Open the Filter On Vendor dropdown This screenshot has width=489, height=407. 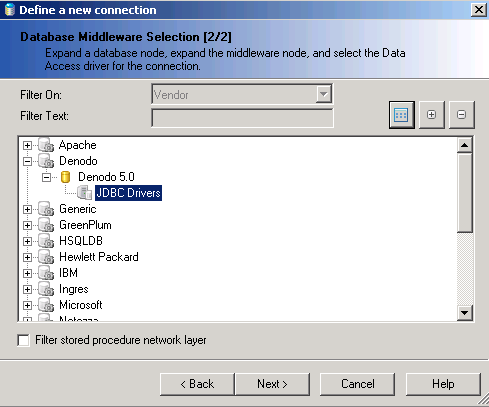[323, 94]
